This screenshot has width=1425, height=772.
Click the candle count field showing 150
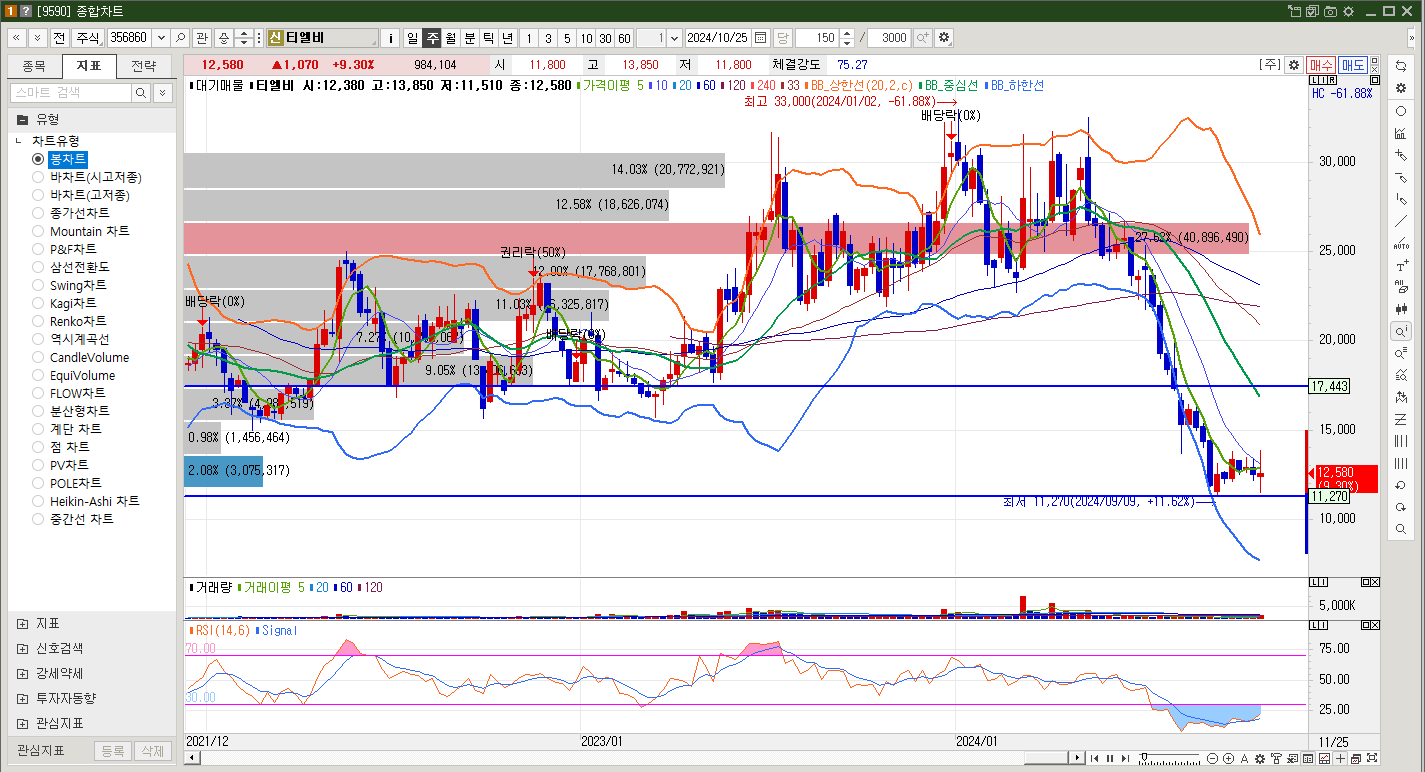pos(817,37)
